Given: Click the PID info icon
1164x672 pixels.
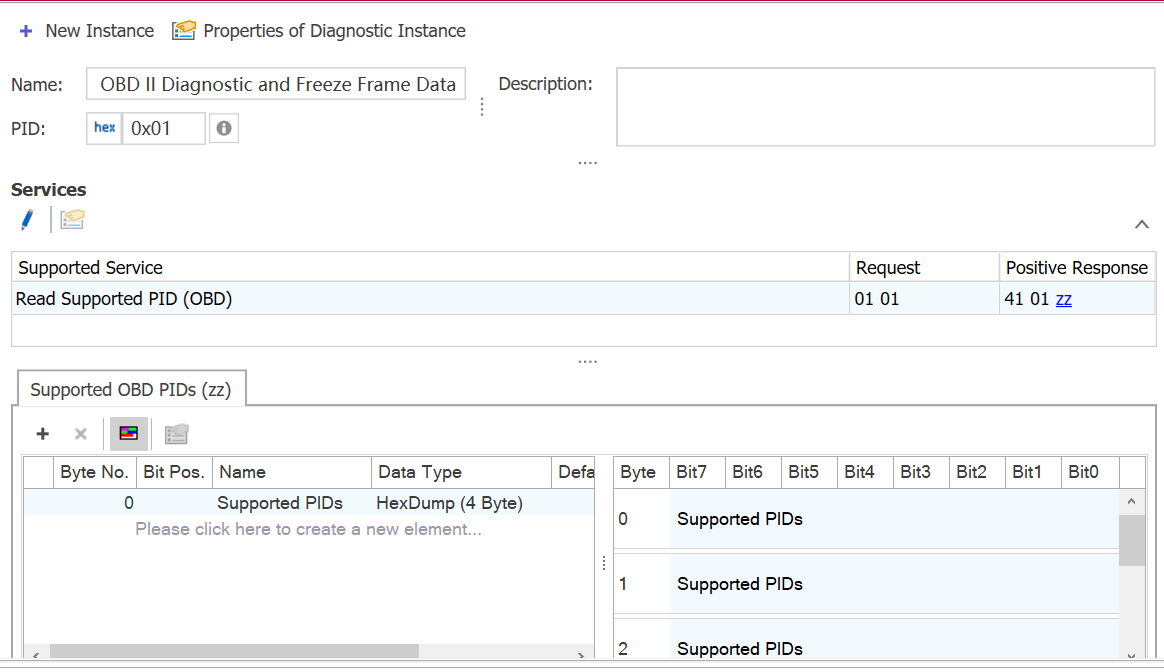Looking at the screenshot, I should point(224,128).
